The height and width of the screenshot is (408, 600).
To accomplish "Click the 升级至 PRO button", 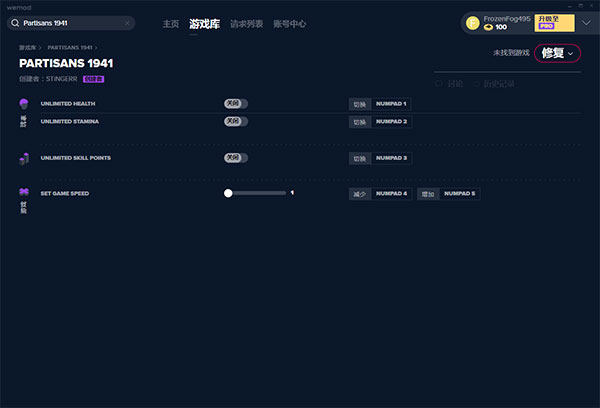I will coord(554,22).
